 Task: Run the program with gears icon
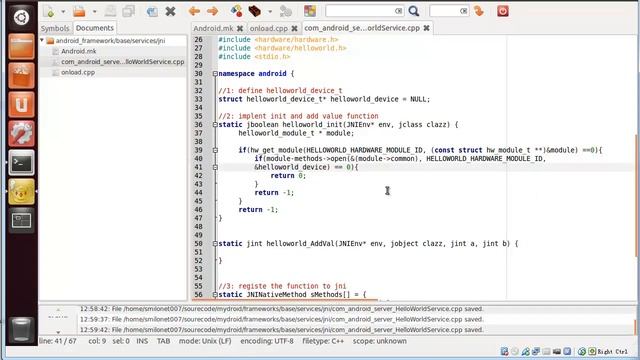(286, 11)
